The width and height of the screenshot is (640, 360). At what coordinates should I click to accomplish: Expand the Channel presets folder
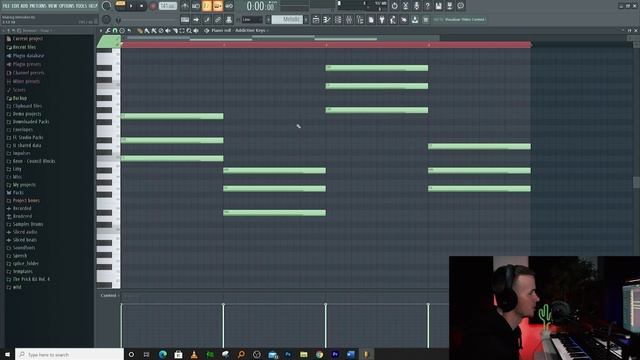point(25,73)
